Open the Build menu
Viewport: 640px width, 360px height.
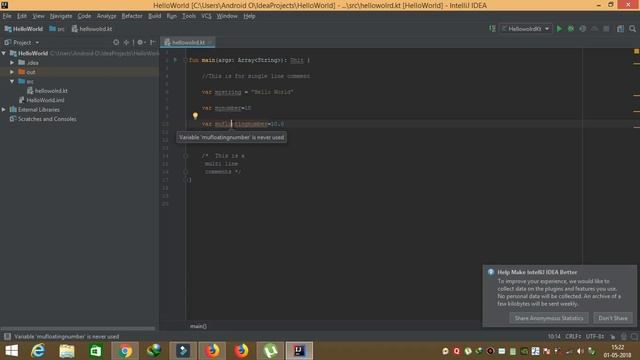click(154, 16)
